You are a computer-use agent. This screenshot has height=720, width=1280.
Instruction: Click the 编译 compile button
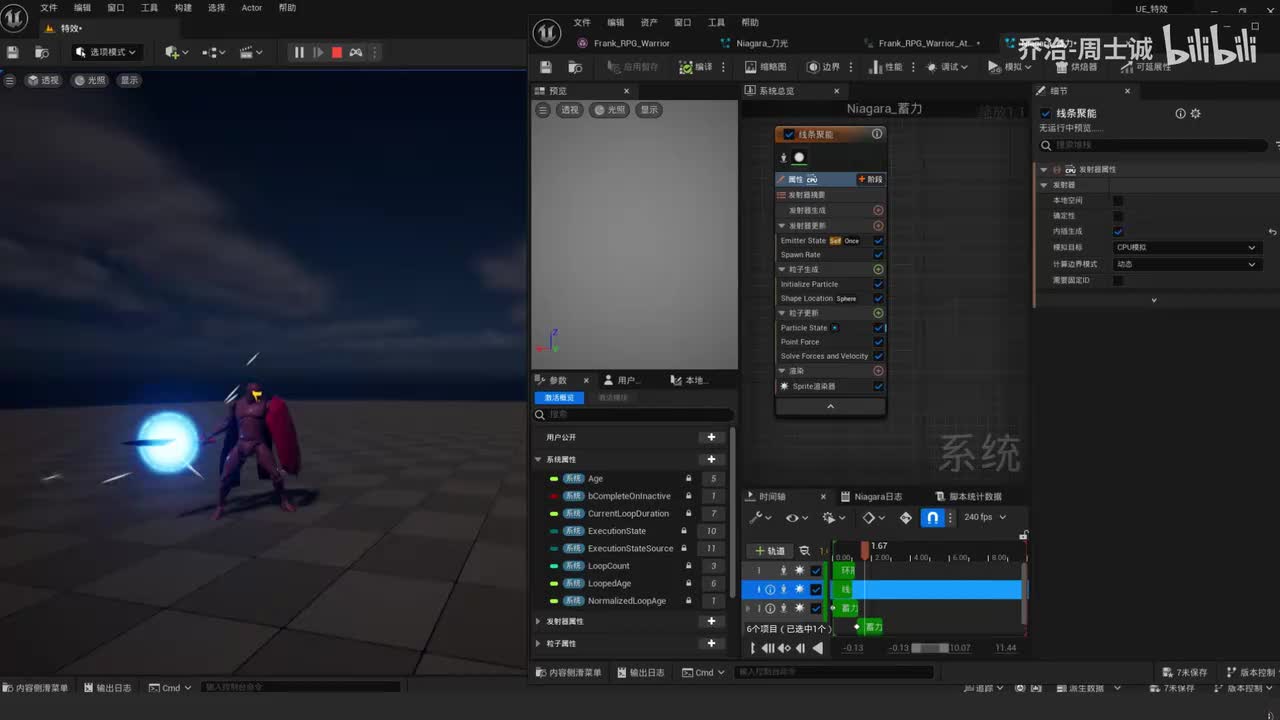point(696,67)
